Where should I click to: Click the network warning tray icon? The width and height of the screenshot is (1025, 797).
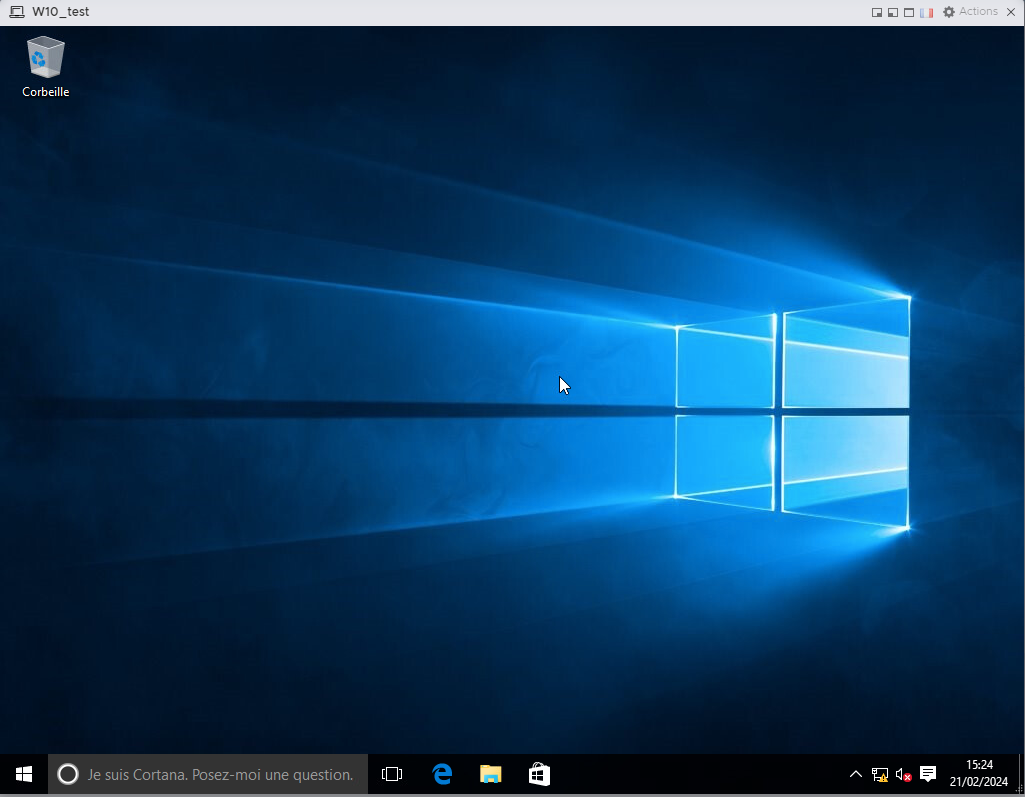[880, 774]
